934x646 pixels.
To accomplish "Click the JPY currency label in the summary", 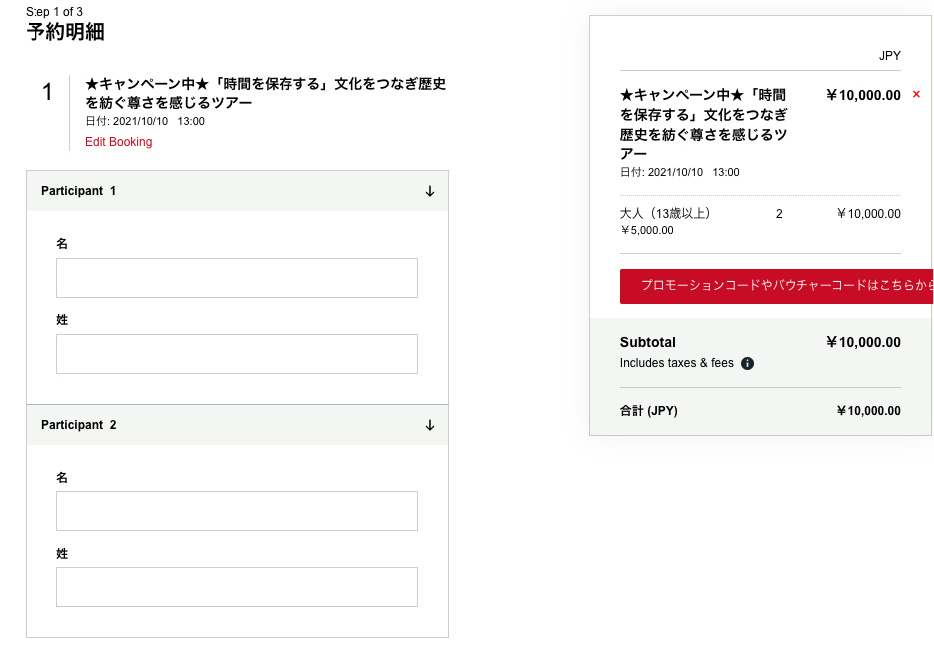I will click(x=889, y=56).
